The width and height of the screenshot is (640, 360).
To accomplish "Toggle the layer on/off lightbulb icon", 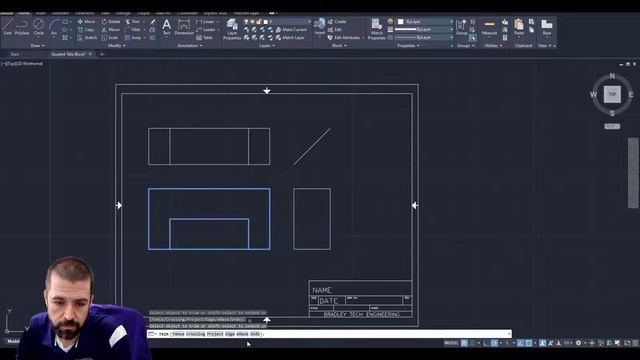I will point(246,21).
